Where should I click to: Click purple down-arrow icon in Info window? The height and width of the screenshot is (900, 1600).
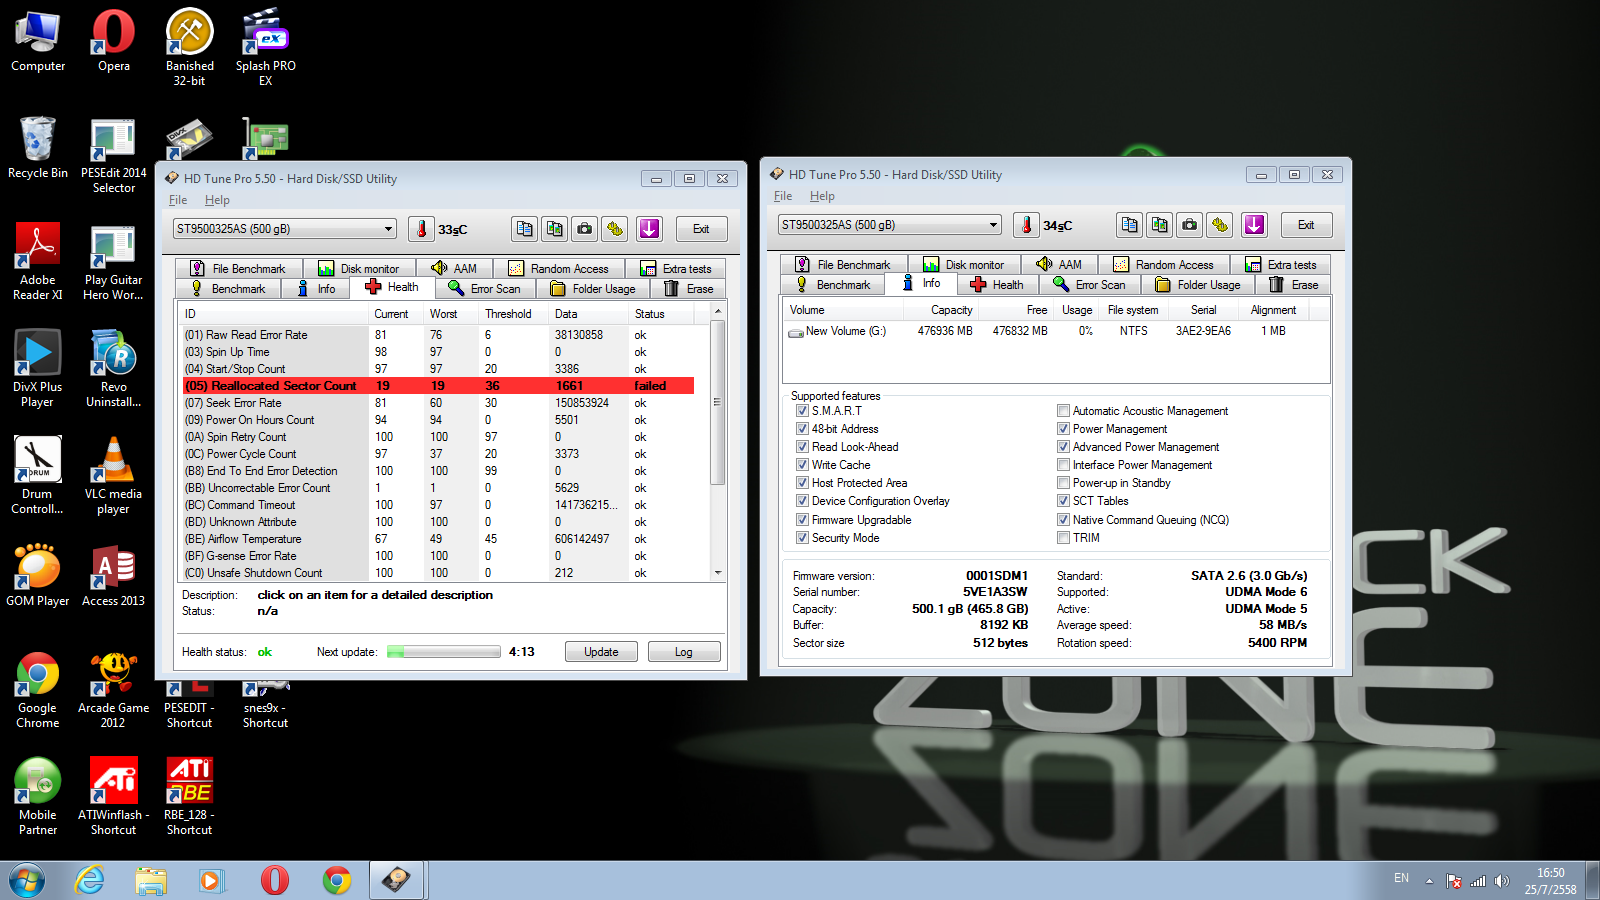click(1255, 225)
